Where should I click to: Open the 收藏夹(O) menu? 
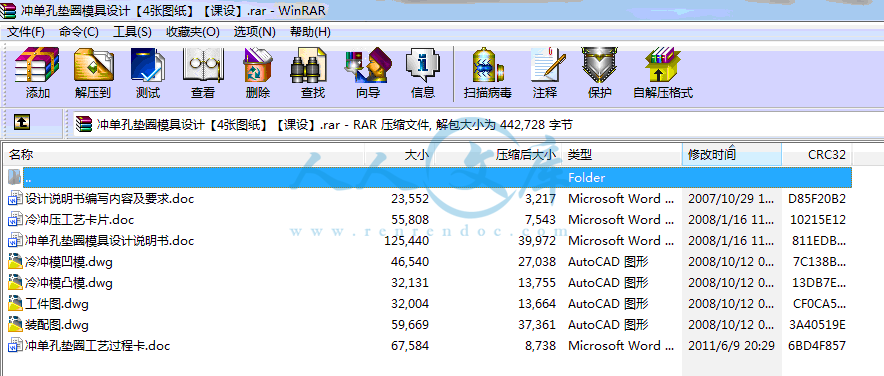193,32
